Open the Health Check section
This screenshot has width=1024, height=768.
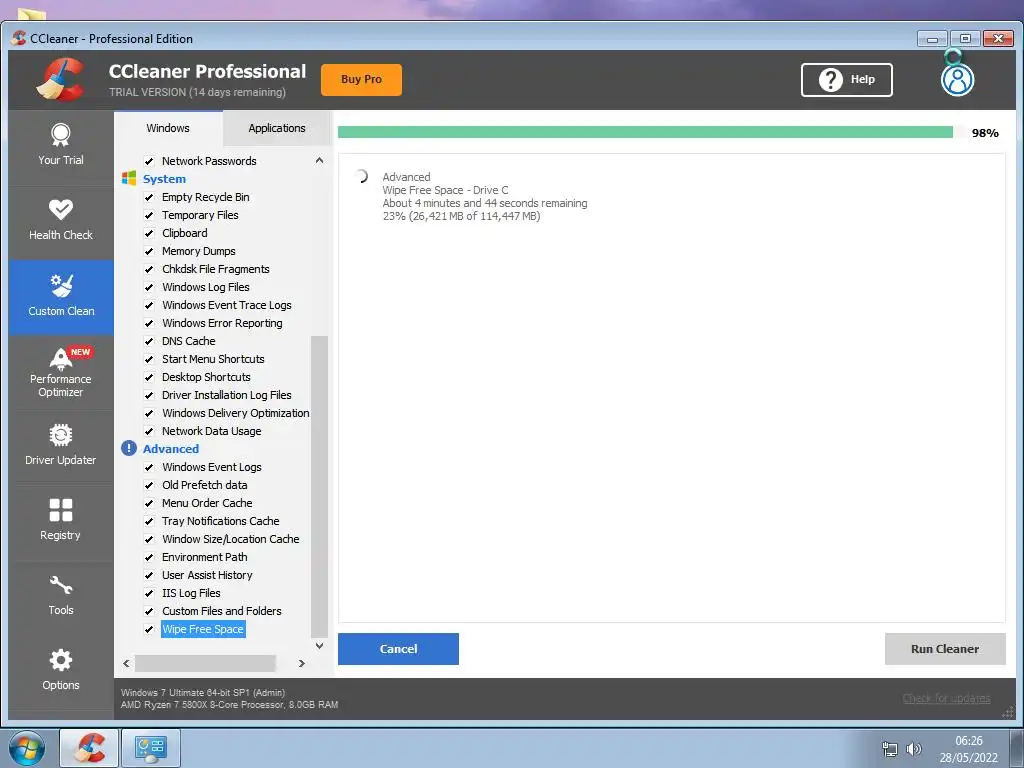tap(61, 221)
